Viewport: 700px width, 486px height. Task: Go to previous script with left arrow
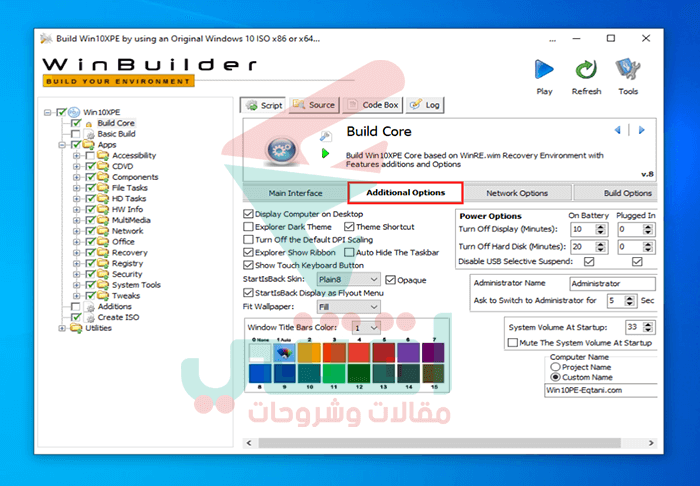tap(618, 130)
